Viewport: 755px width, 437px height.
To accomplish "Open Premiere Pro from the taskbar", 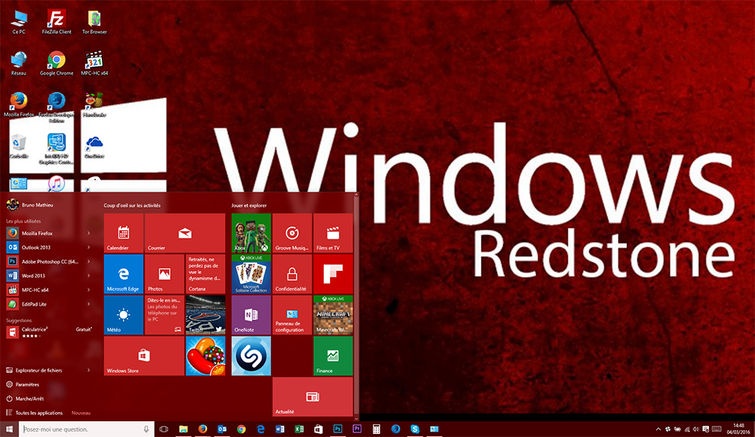I will click(357, 429).
